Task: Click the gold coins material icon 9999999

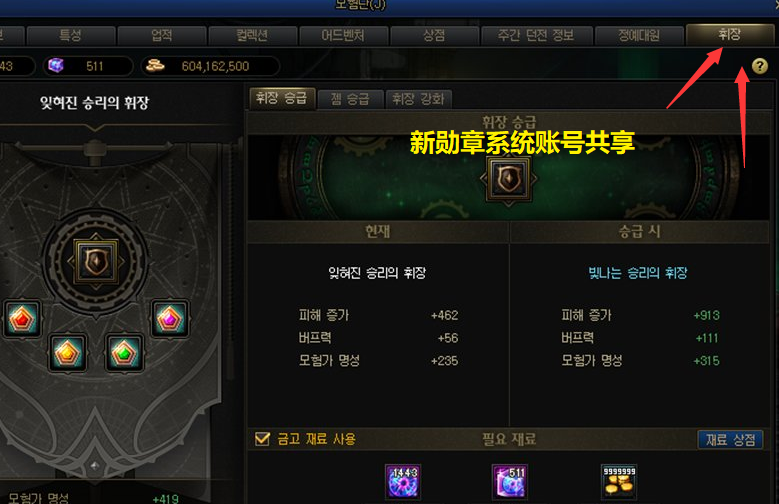Action: point(619,482)
